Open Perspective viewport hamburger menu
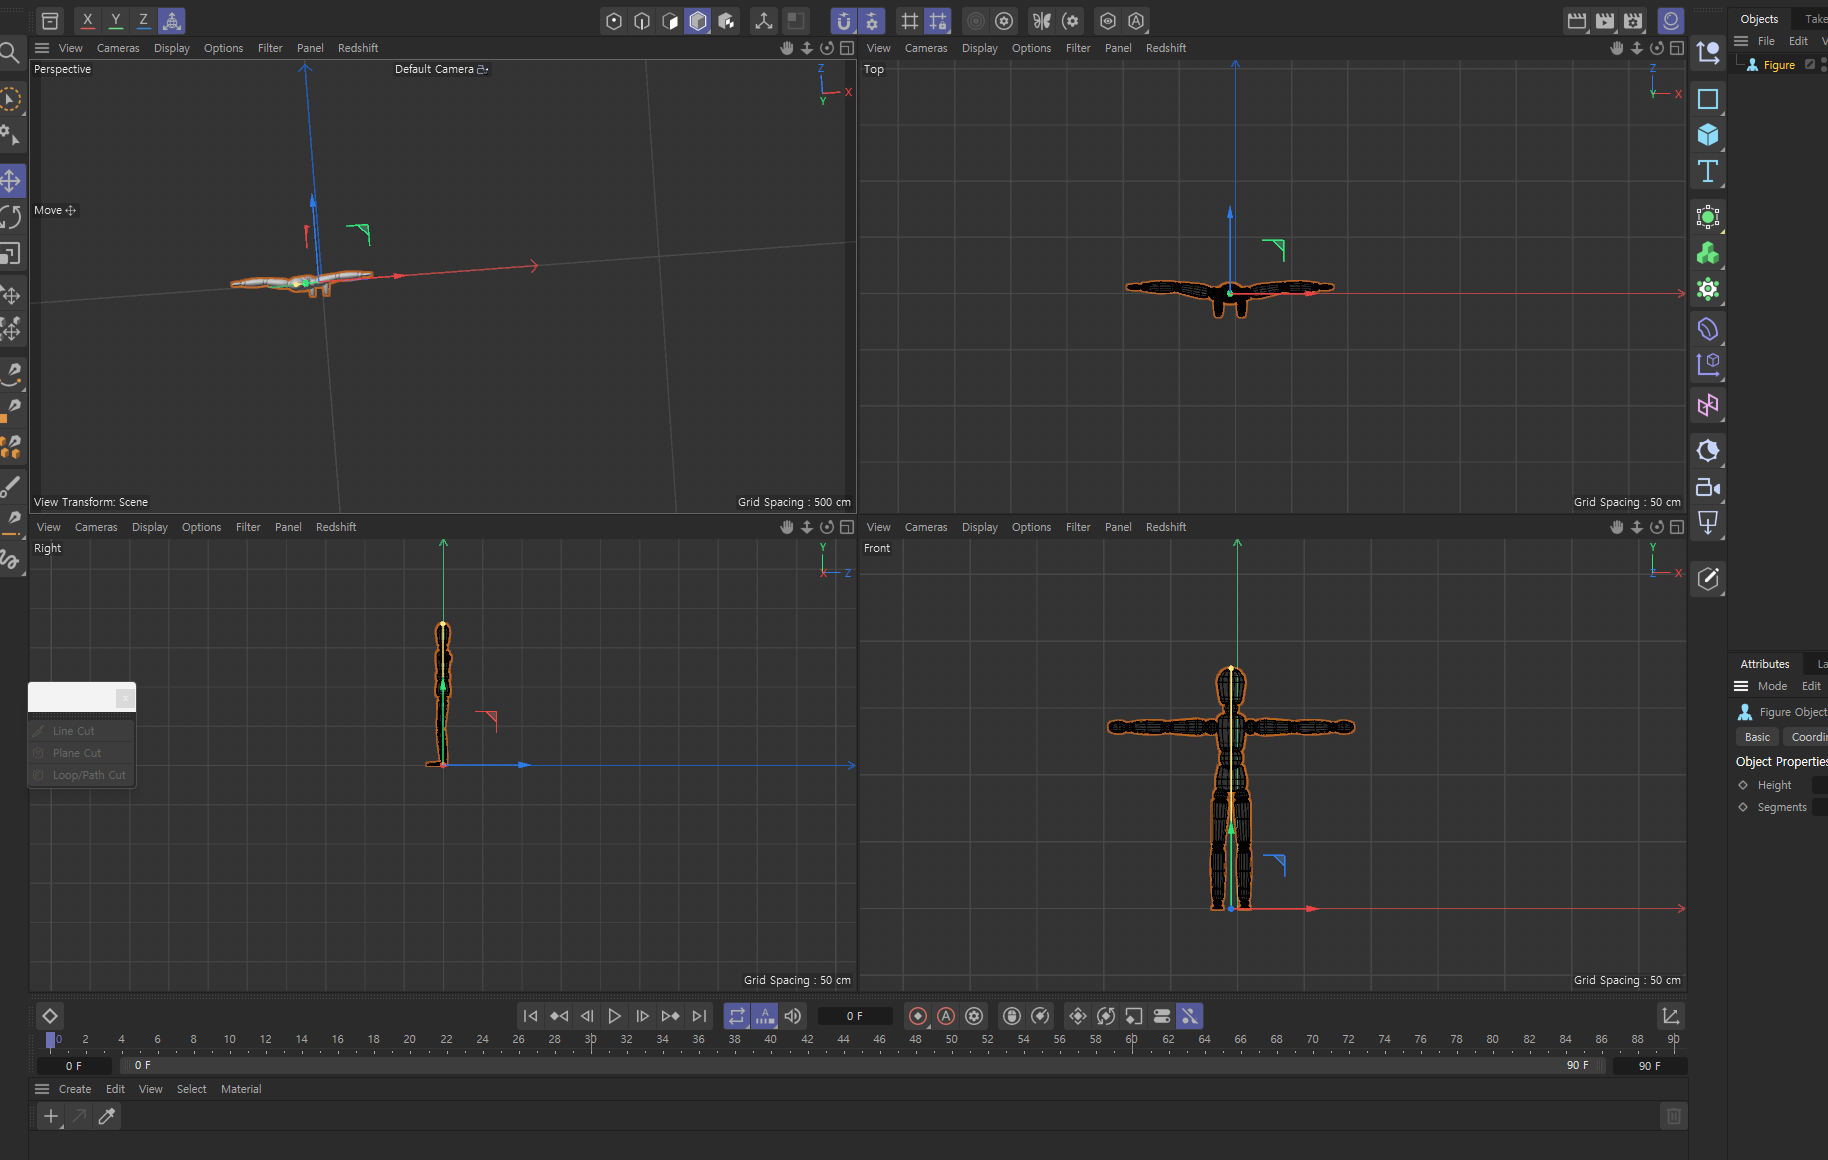 [42, 48]
